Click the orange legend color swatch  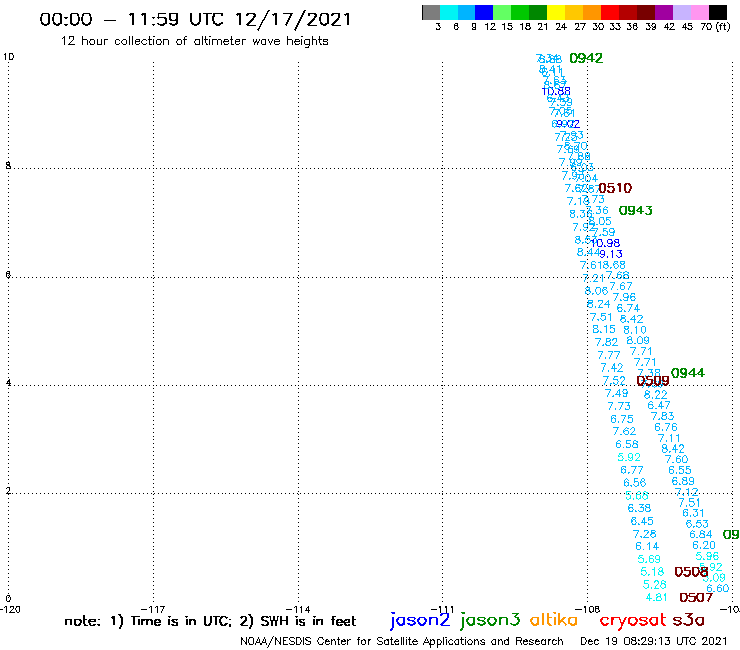point(591,12)
